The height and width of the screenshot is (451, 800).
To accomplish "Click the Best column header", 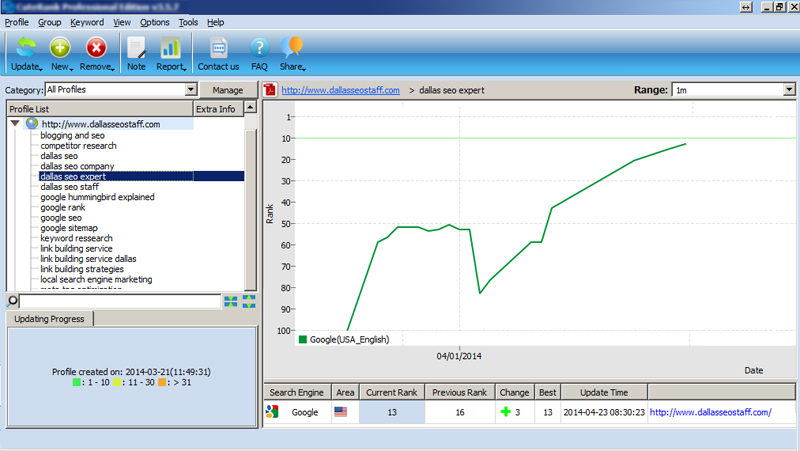I will (548, 392).
